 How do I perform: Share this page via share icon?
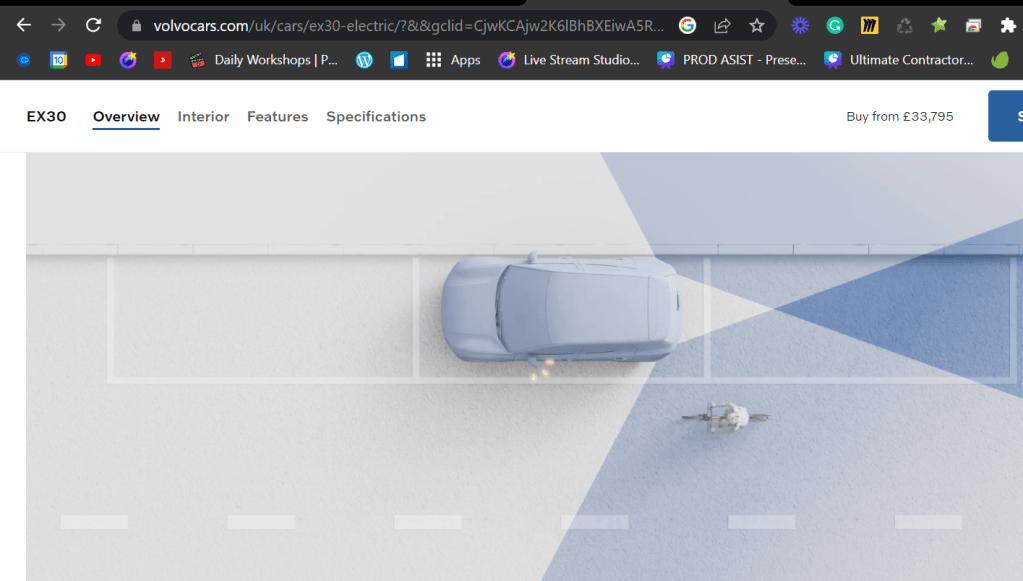[722, 25]
